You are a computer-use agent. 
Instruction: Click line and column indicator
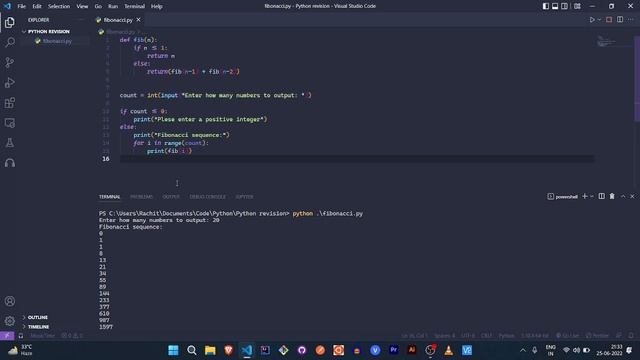point(414,336)
